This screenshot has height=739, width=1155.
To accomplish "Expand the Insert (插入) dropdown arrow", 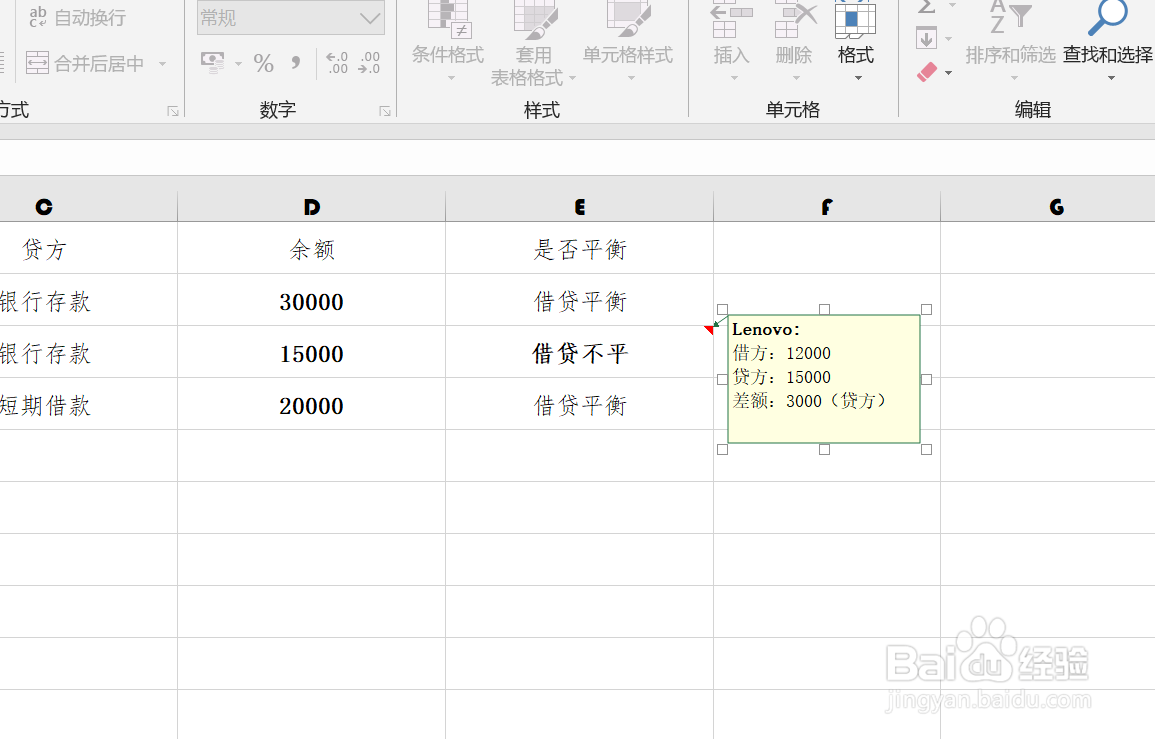I will [x=733, y=78].
